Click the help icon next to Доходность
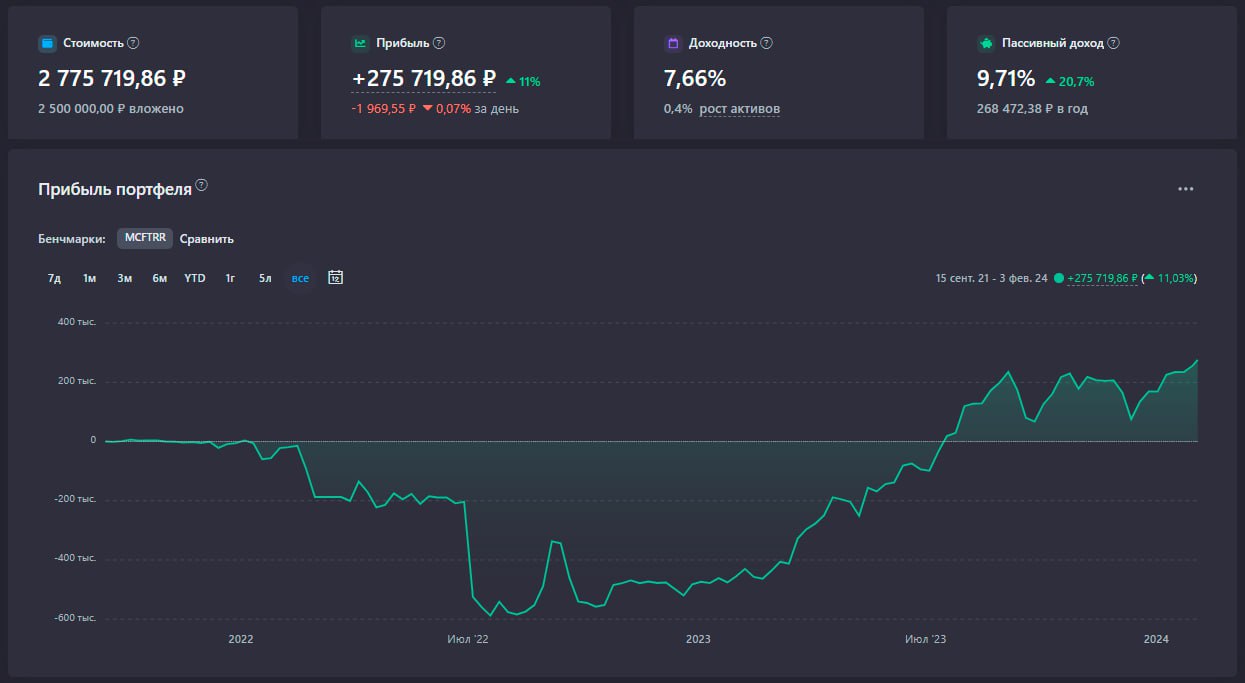Viewport: 1245px width, 683px height. point(767,44)
